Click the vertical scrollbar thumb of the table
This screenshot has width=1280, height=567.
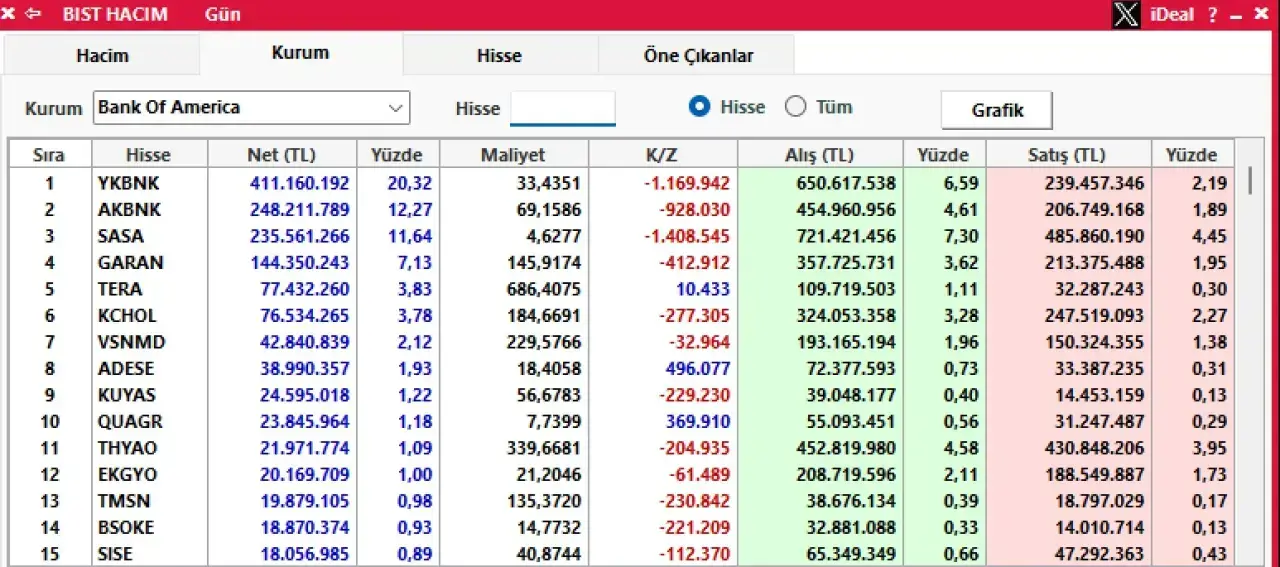(1250, 182)
